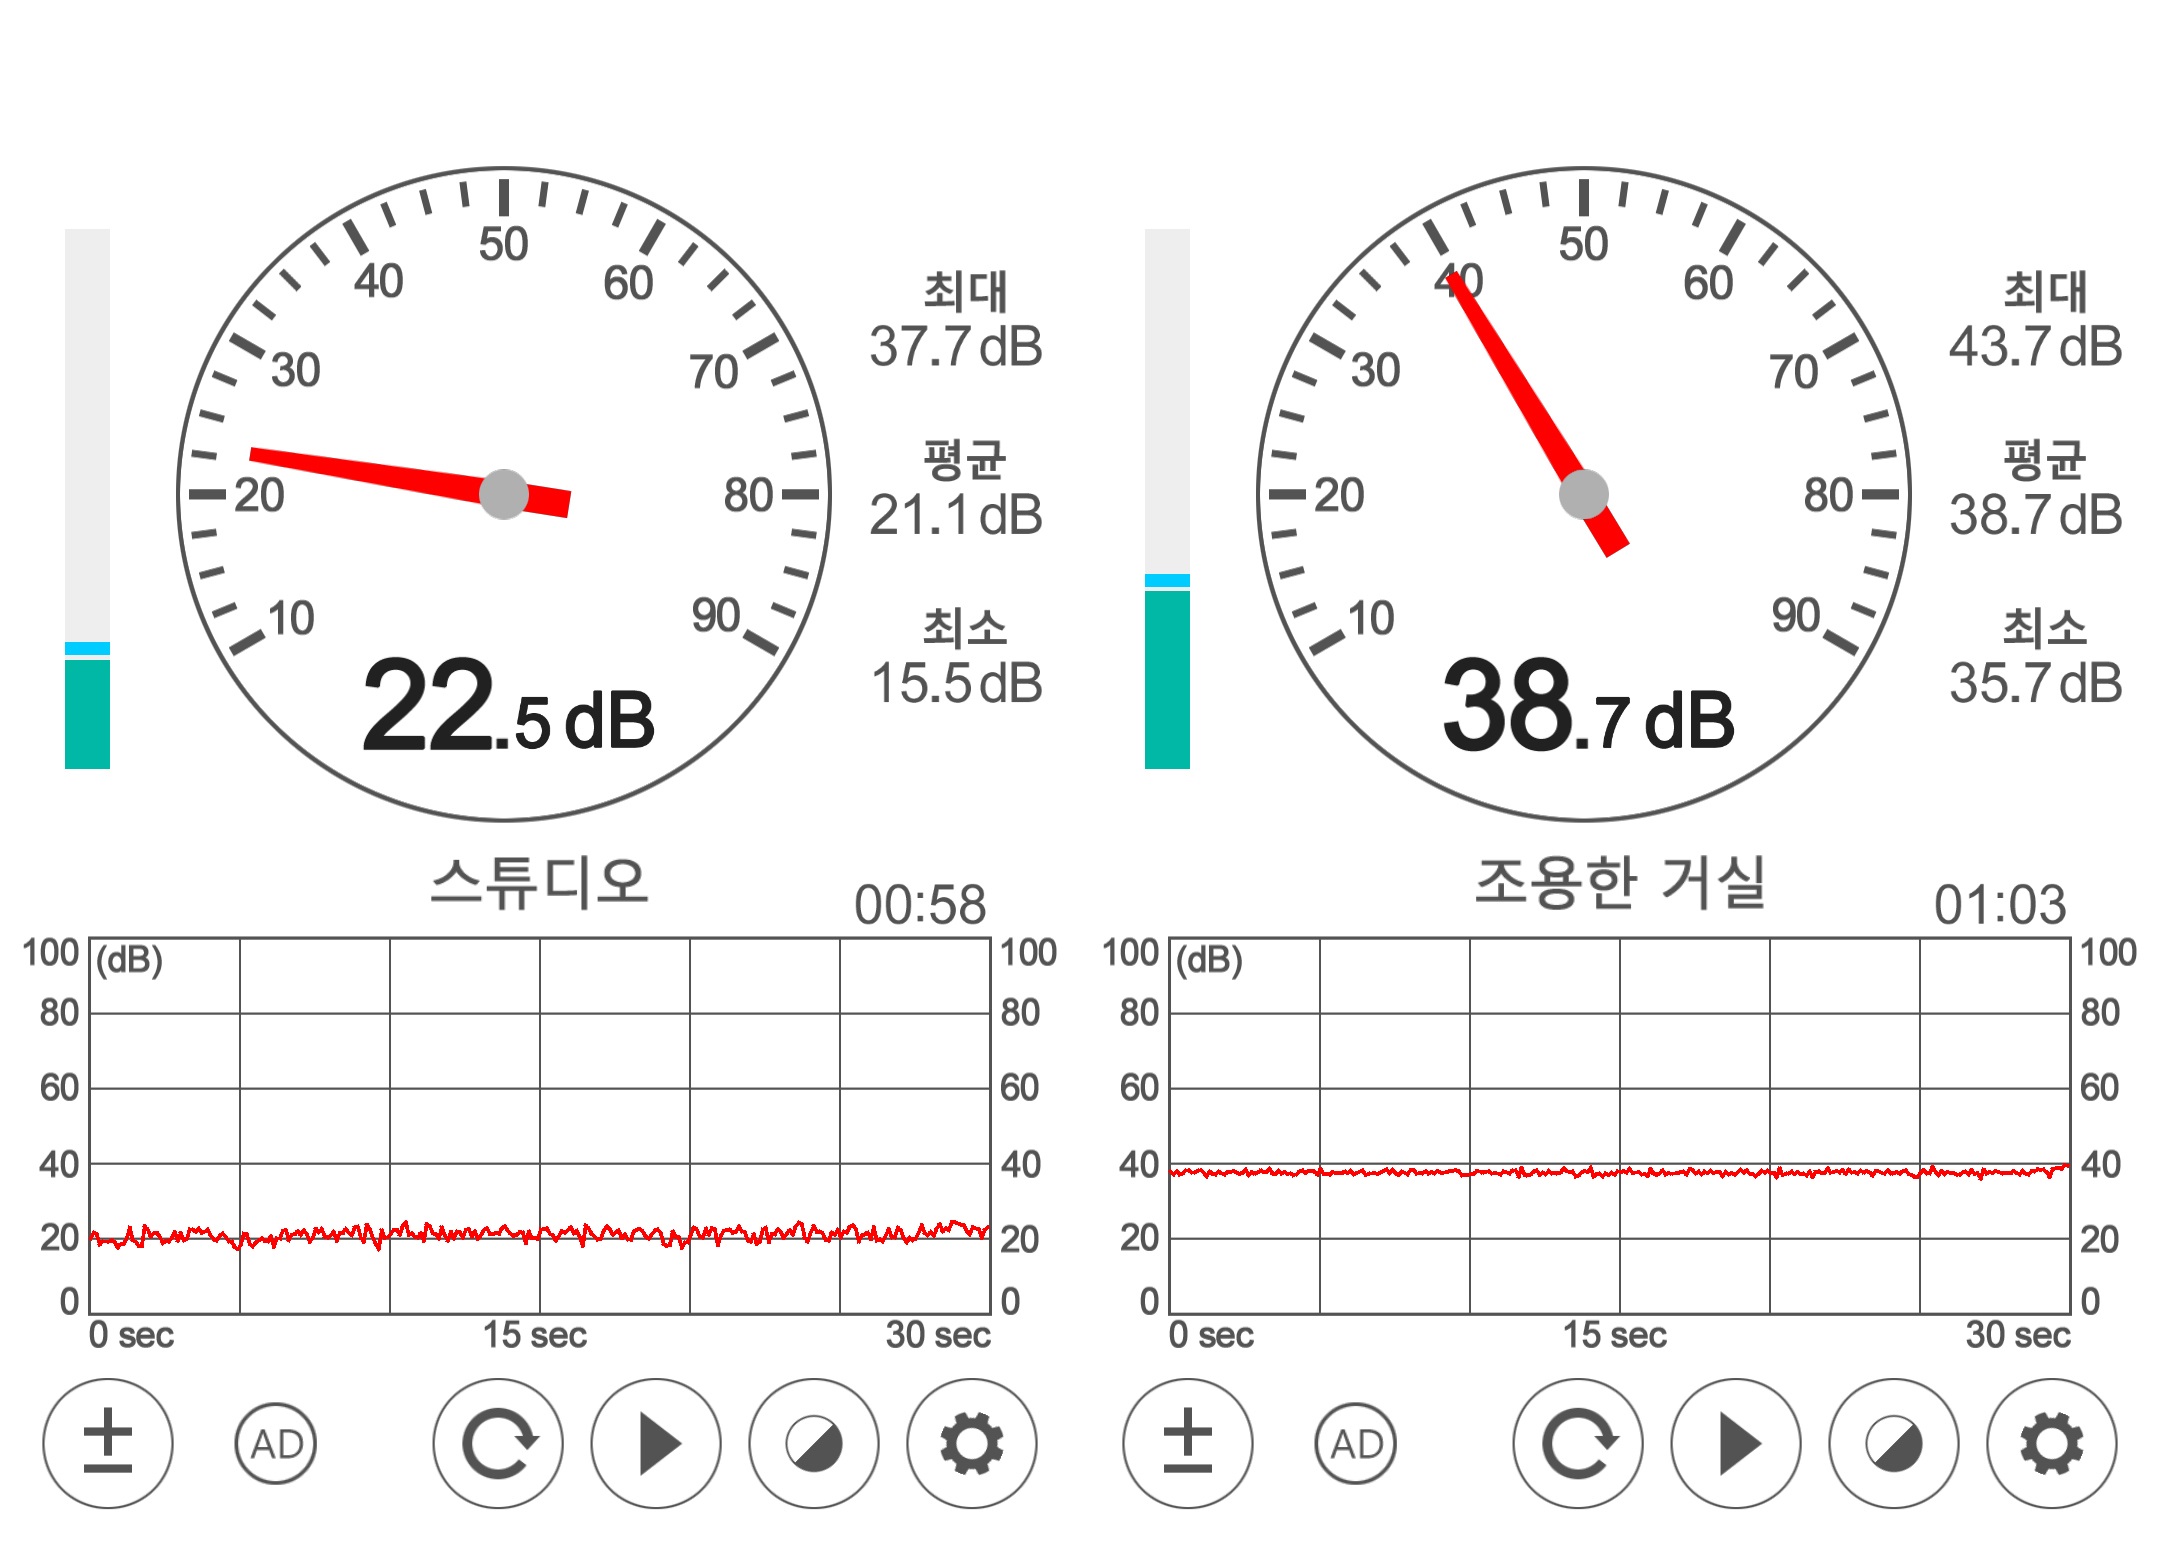Click the calibration plus-minus button on the right meter
Screen dimensions: 2160x1558
[x=1188, y=1443]
